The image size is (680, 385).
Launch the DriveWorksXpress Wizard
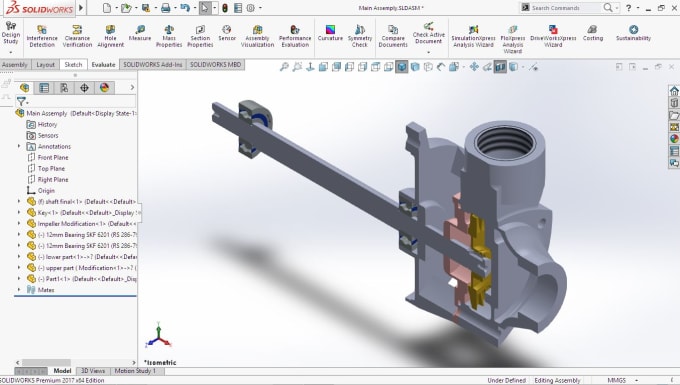click(x=553, y=36)
